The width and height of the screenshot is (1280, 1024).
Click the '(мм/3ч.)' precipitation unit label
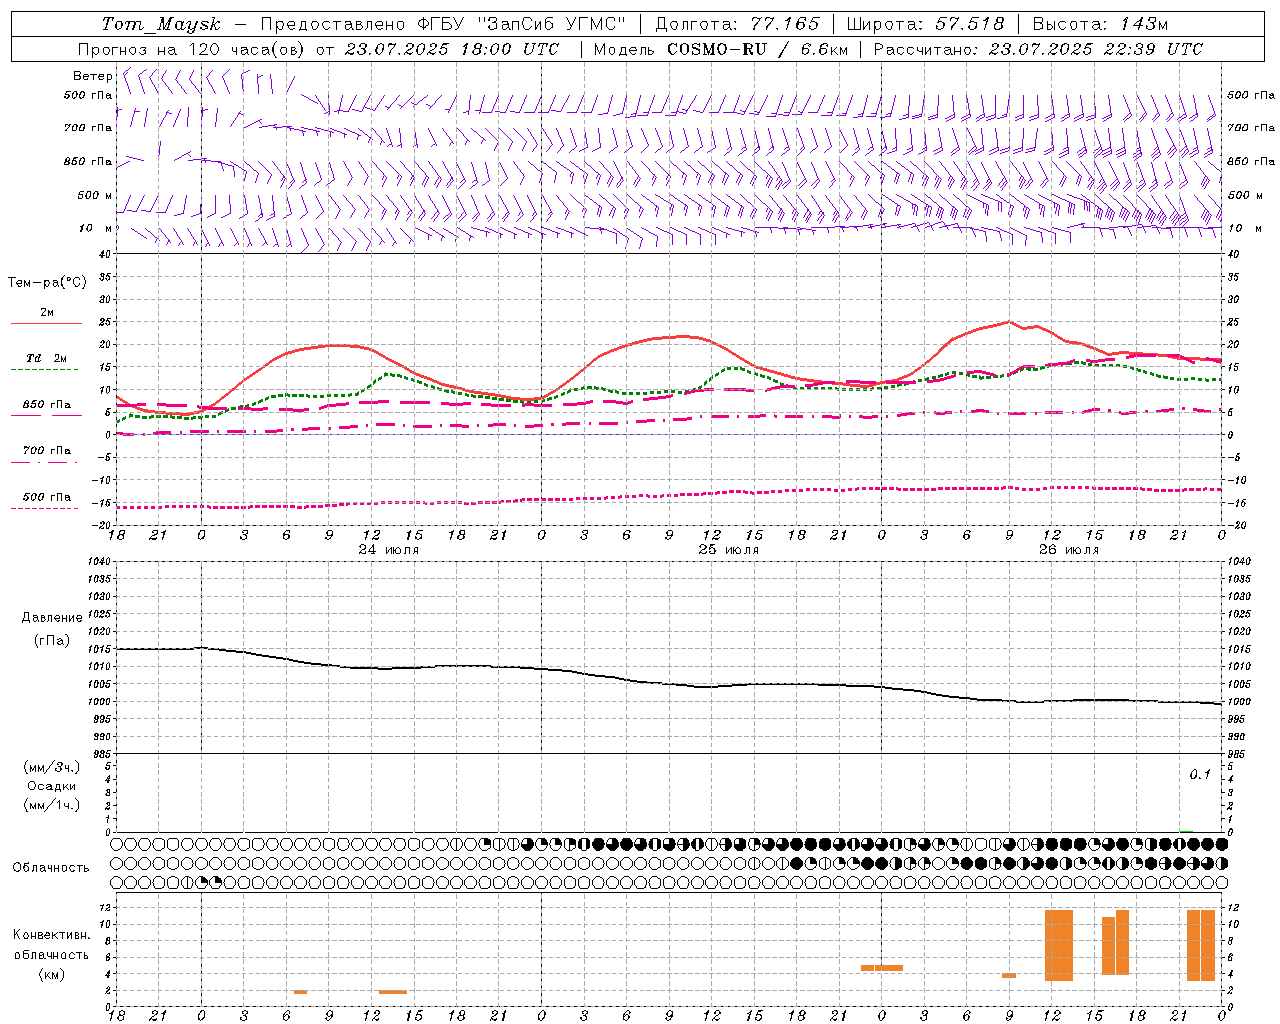point(52,767)
